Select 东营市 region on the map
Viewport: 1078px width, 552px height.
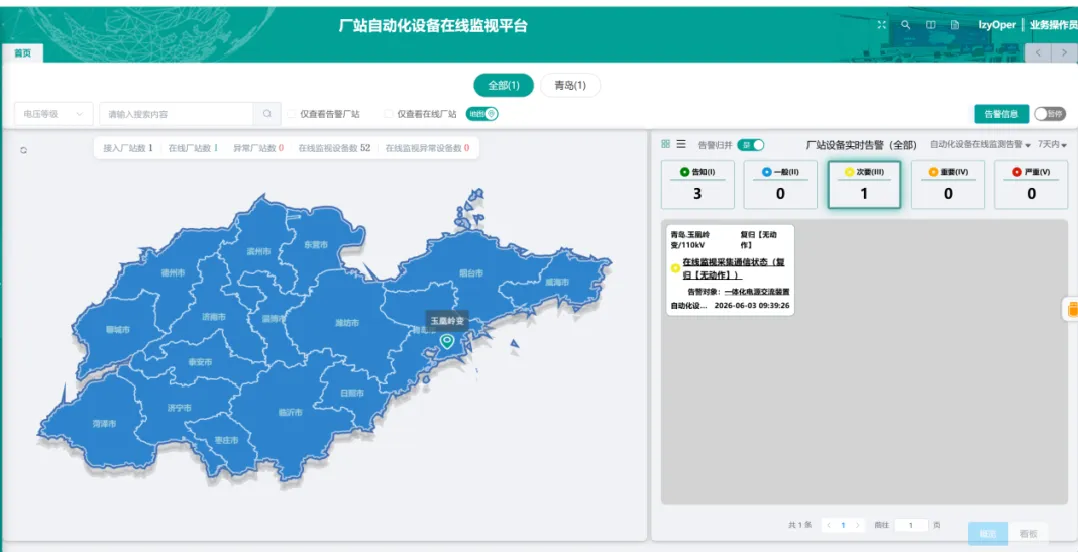pyautogui.click(x=315, y=245)
